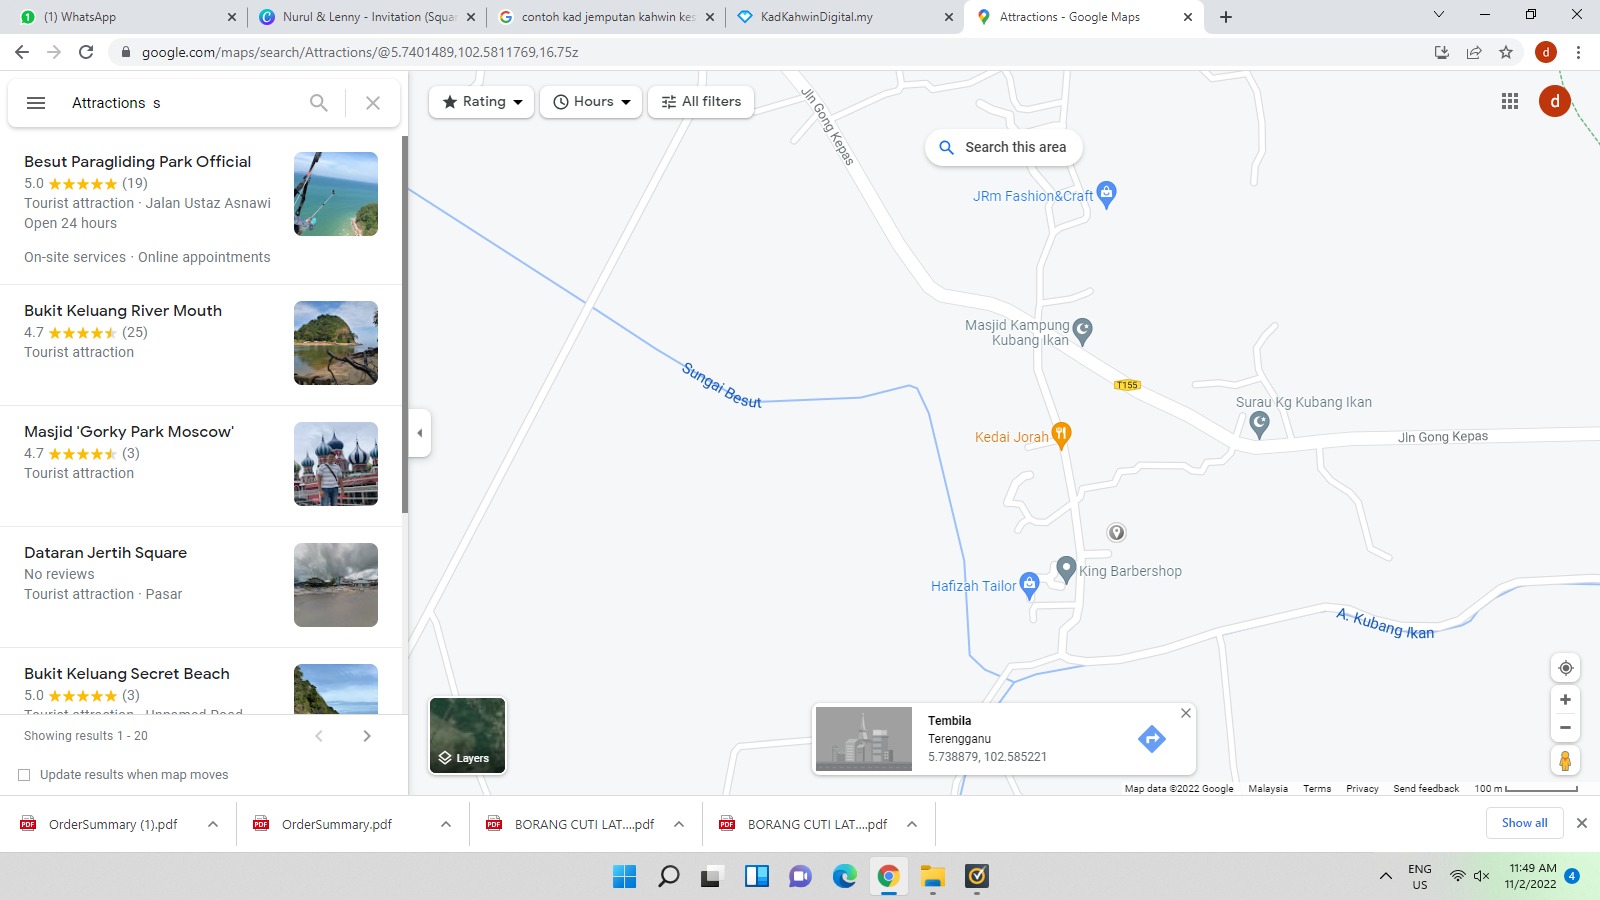The height and width of the screenshot is (900, 1600).
Task: Expand the Rating filter dropdown
Action: 482,102
